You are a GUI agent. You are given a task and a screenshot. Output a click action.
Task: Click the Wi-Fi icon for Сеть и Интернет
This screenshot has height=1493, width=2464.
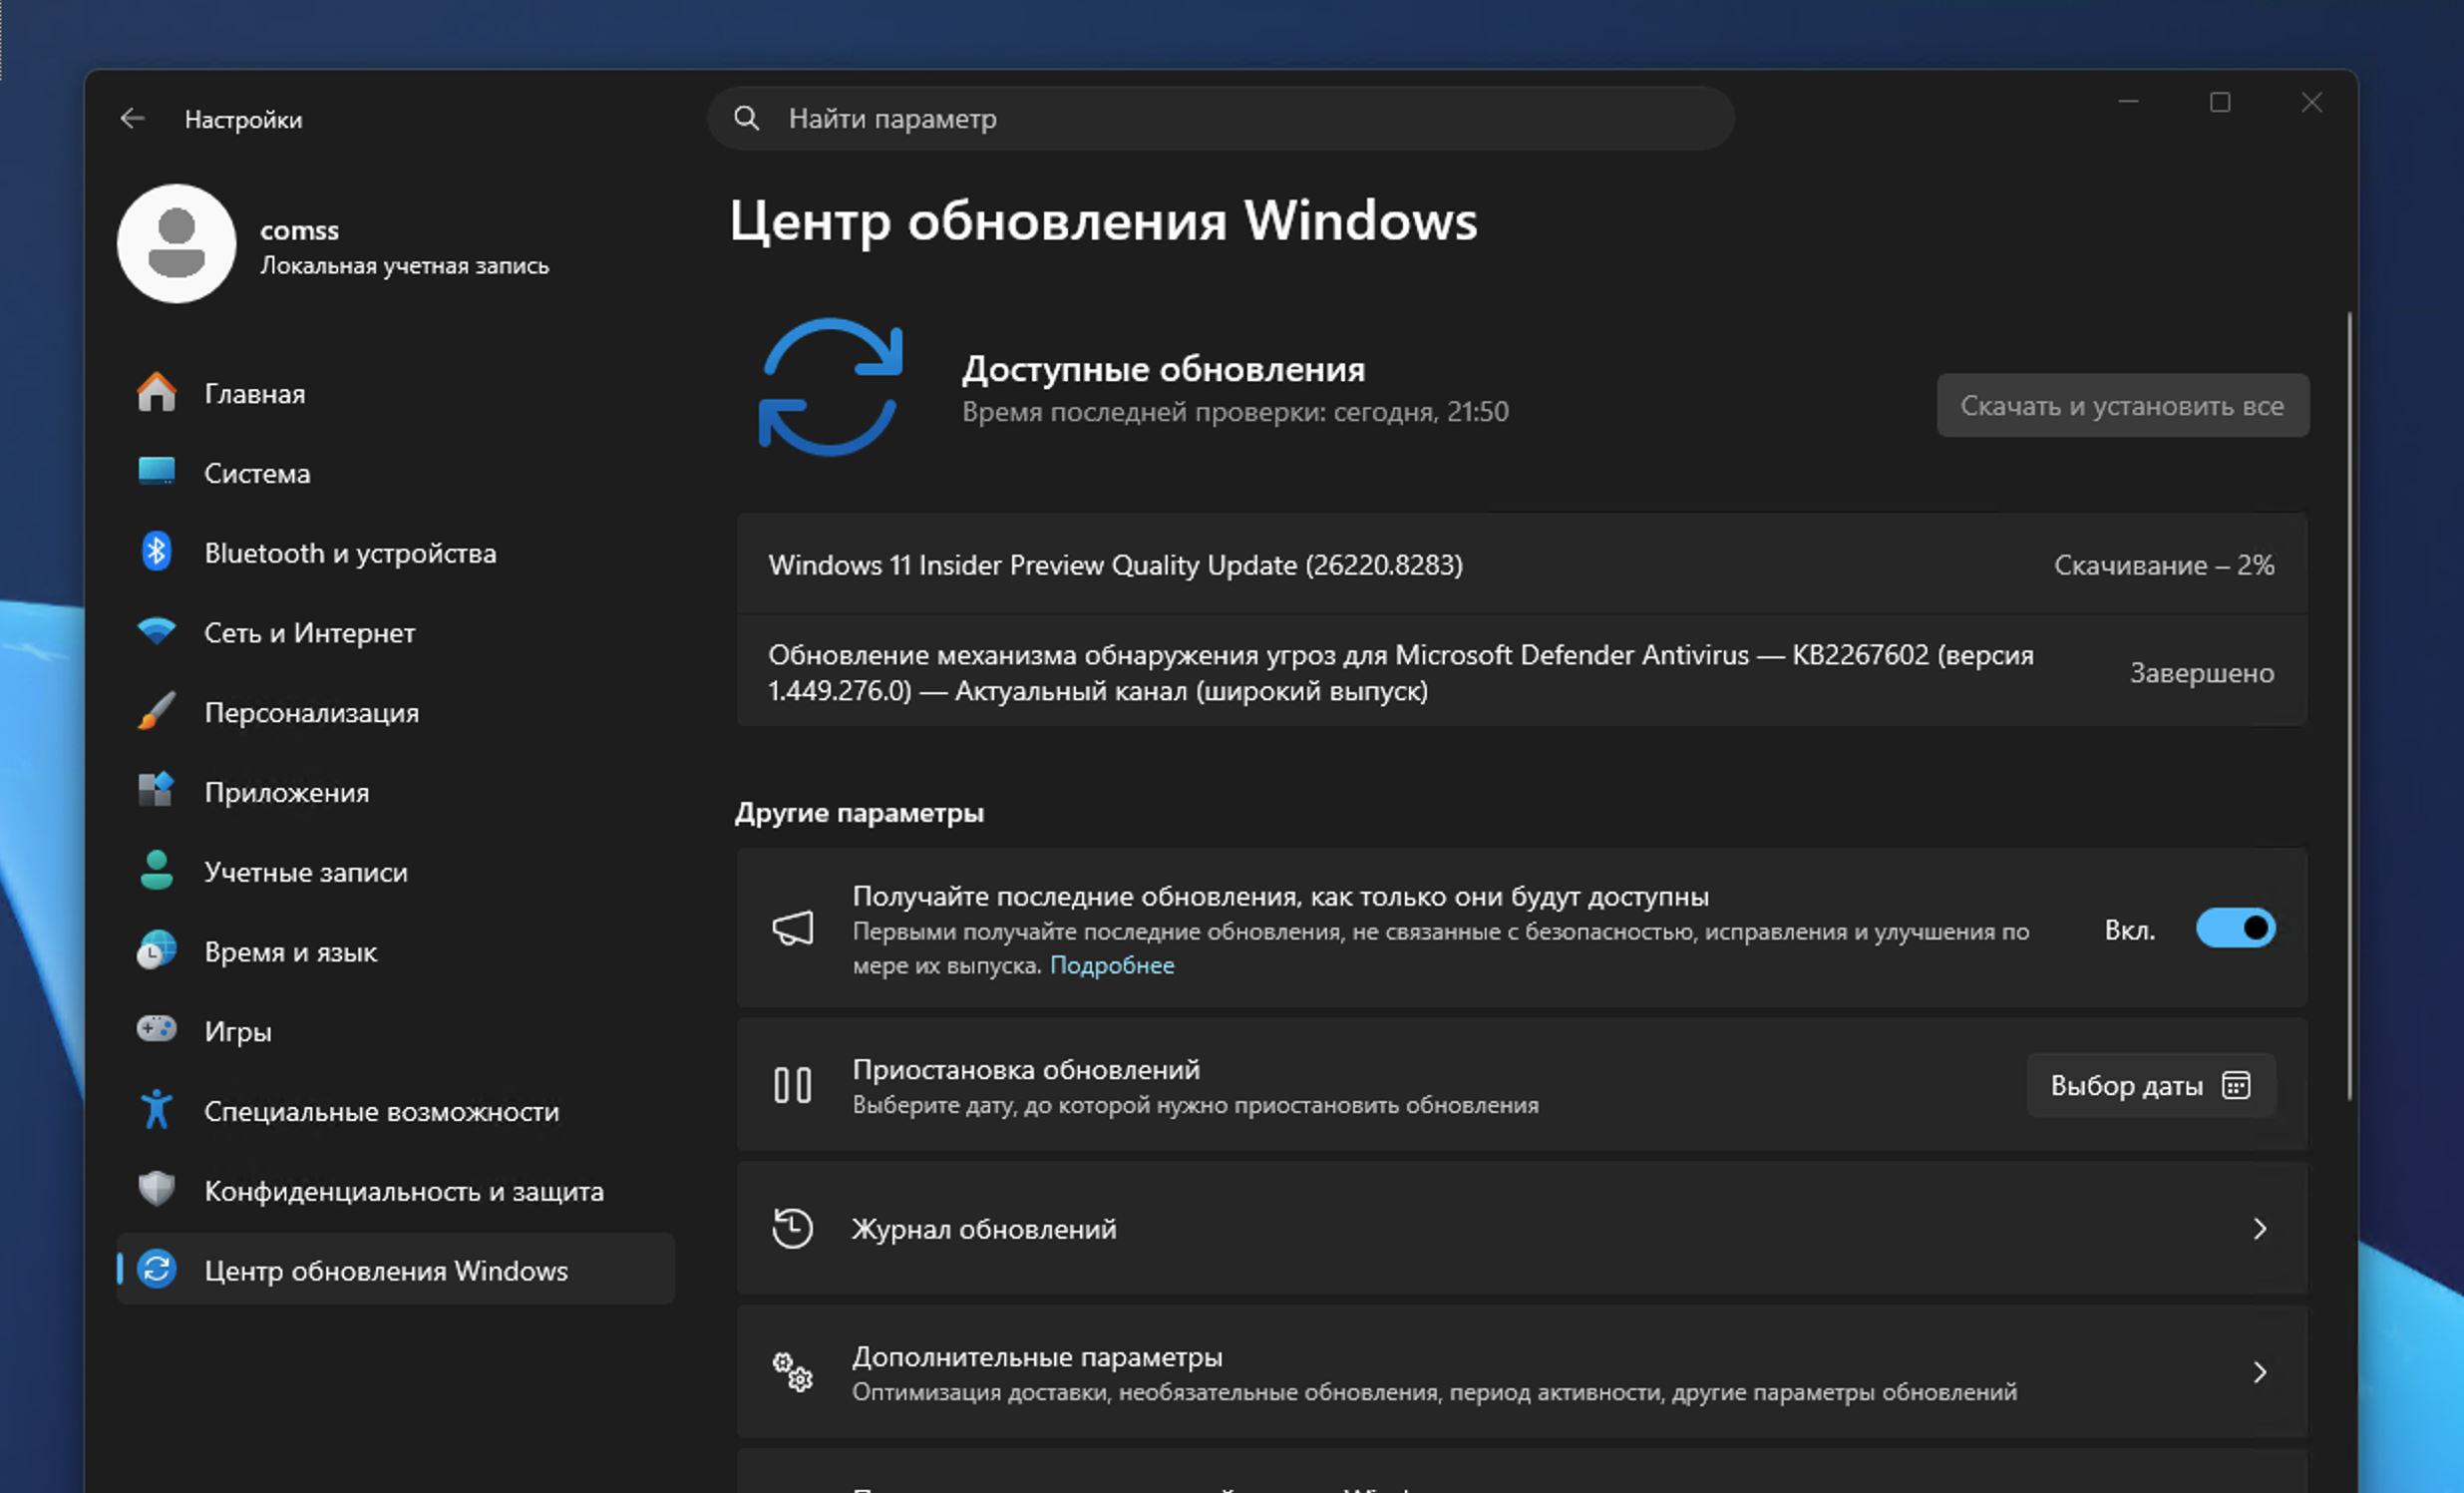point(156,631)
